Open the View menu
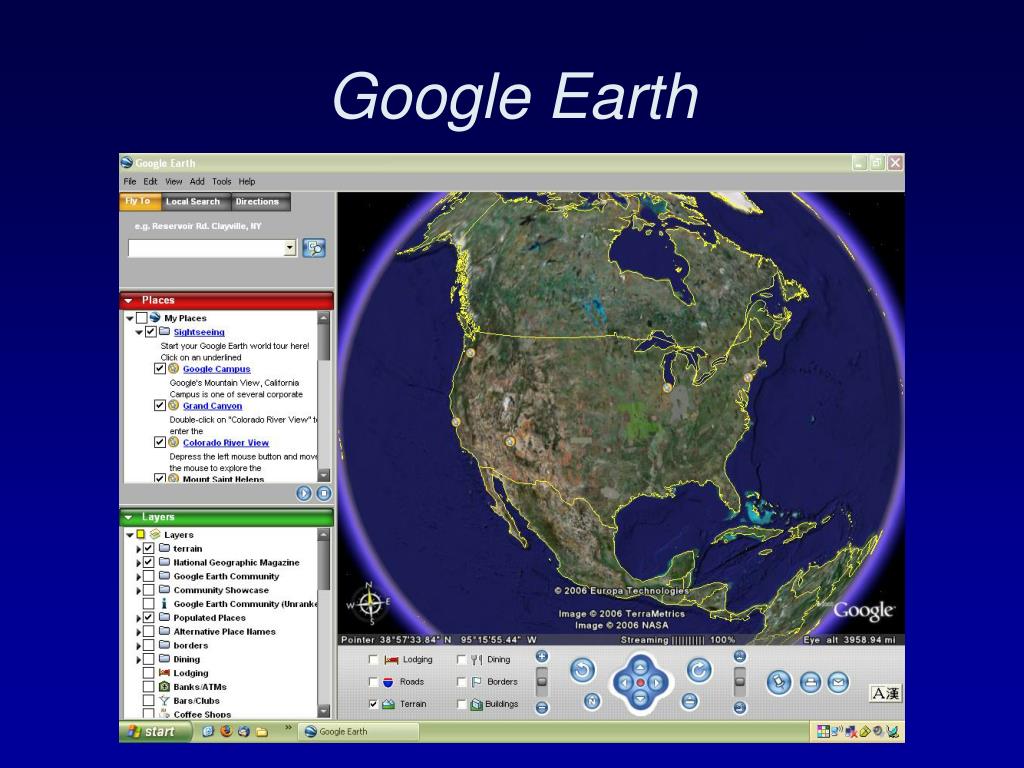The image size is (1024, 768). click(x=173, y=182)
